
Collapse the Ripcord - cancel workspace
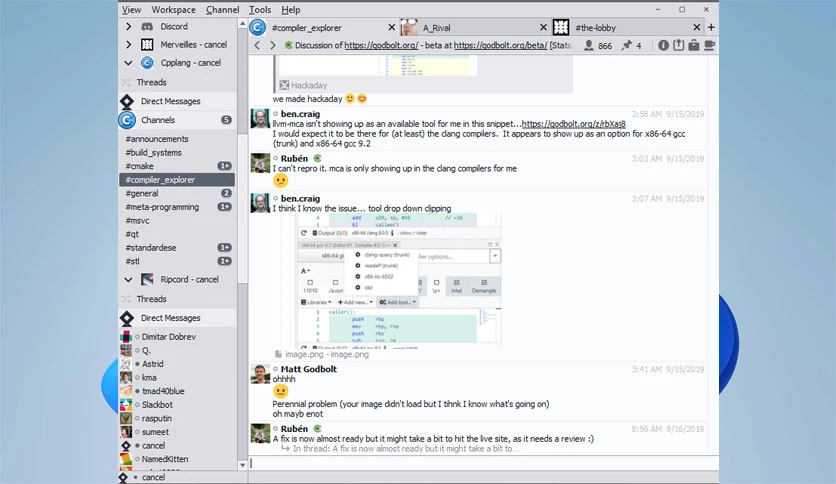[128, 279]
